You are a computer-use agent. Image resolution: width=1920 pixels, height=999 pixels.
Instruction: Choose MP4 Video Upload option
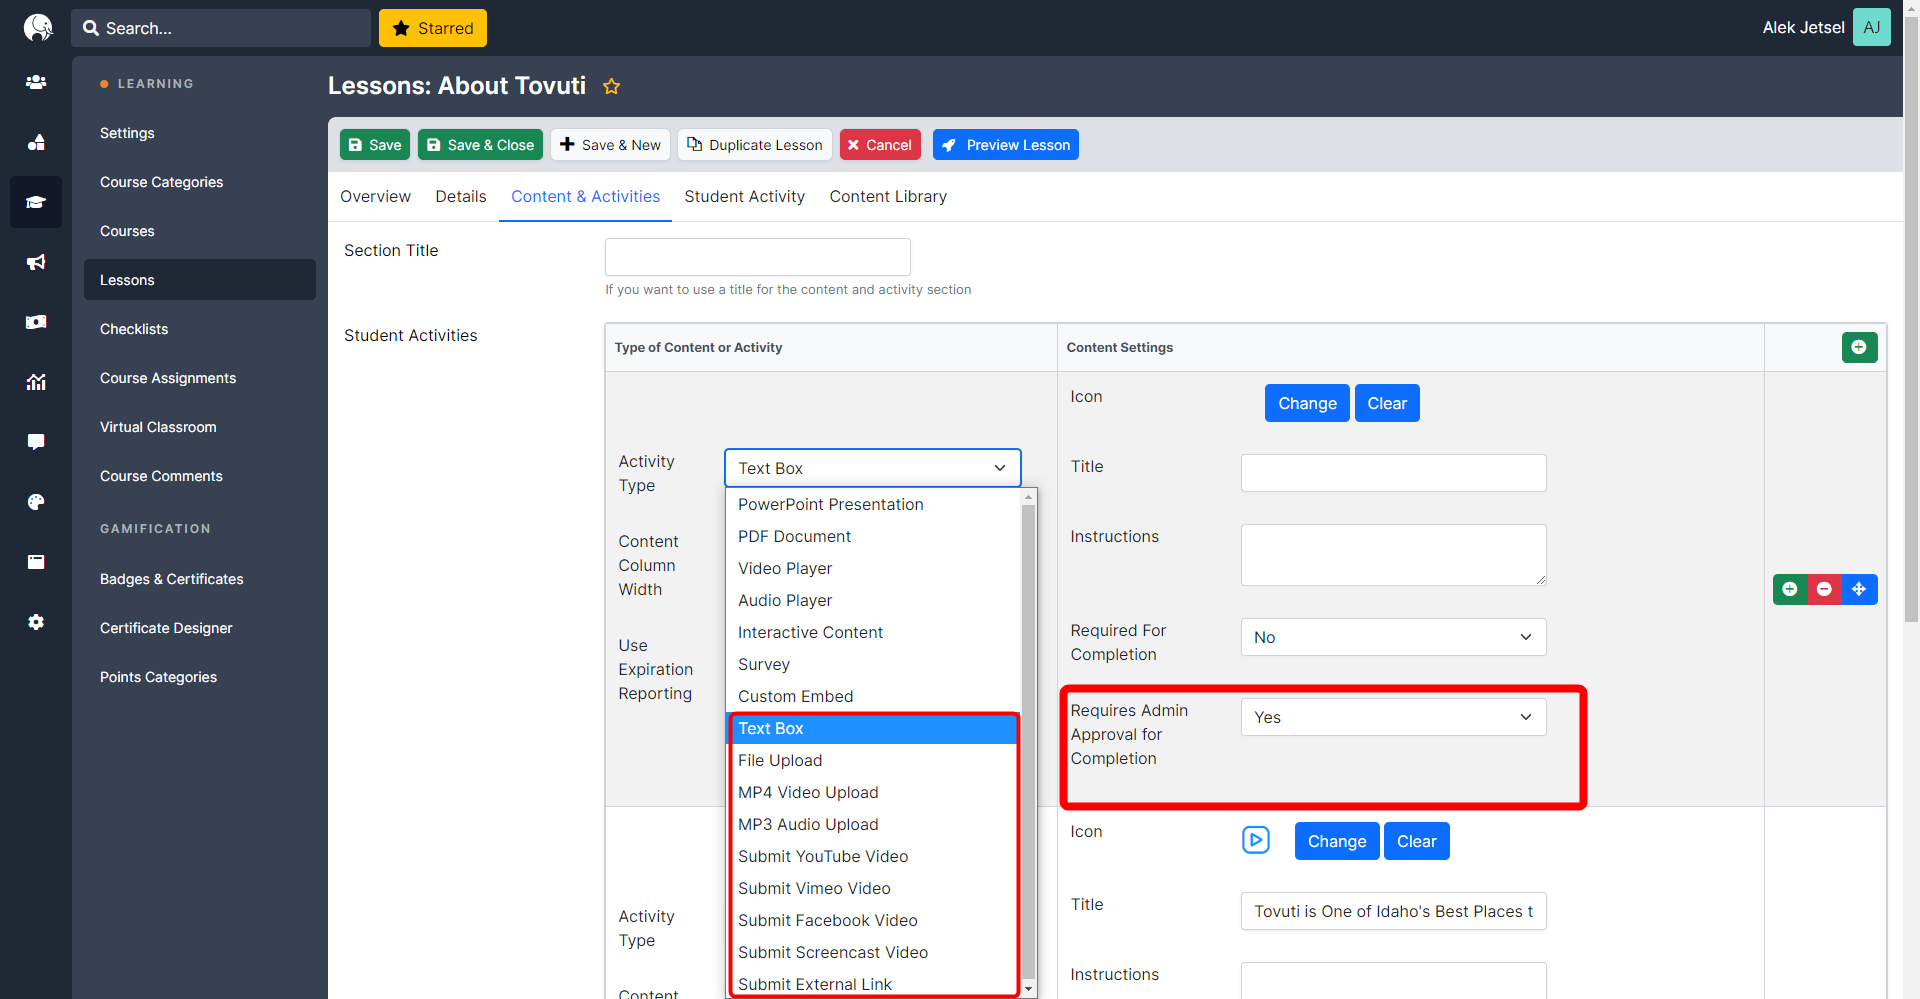[x=873, y=792]
